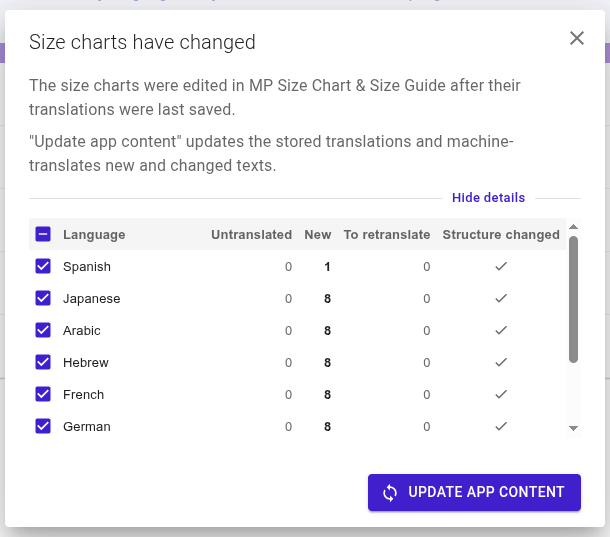This screenshot has height=537, width=610.
Task: Click the New count 8 for German
Action: (327, 426)
